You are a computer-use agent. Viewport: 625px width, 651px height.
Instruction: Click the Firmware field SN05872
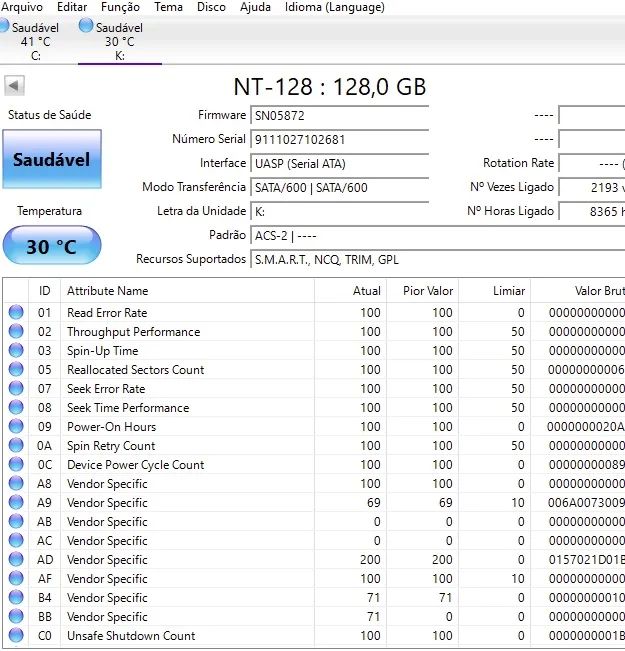339,115
